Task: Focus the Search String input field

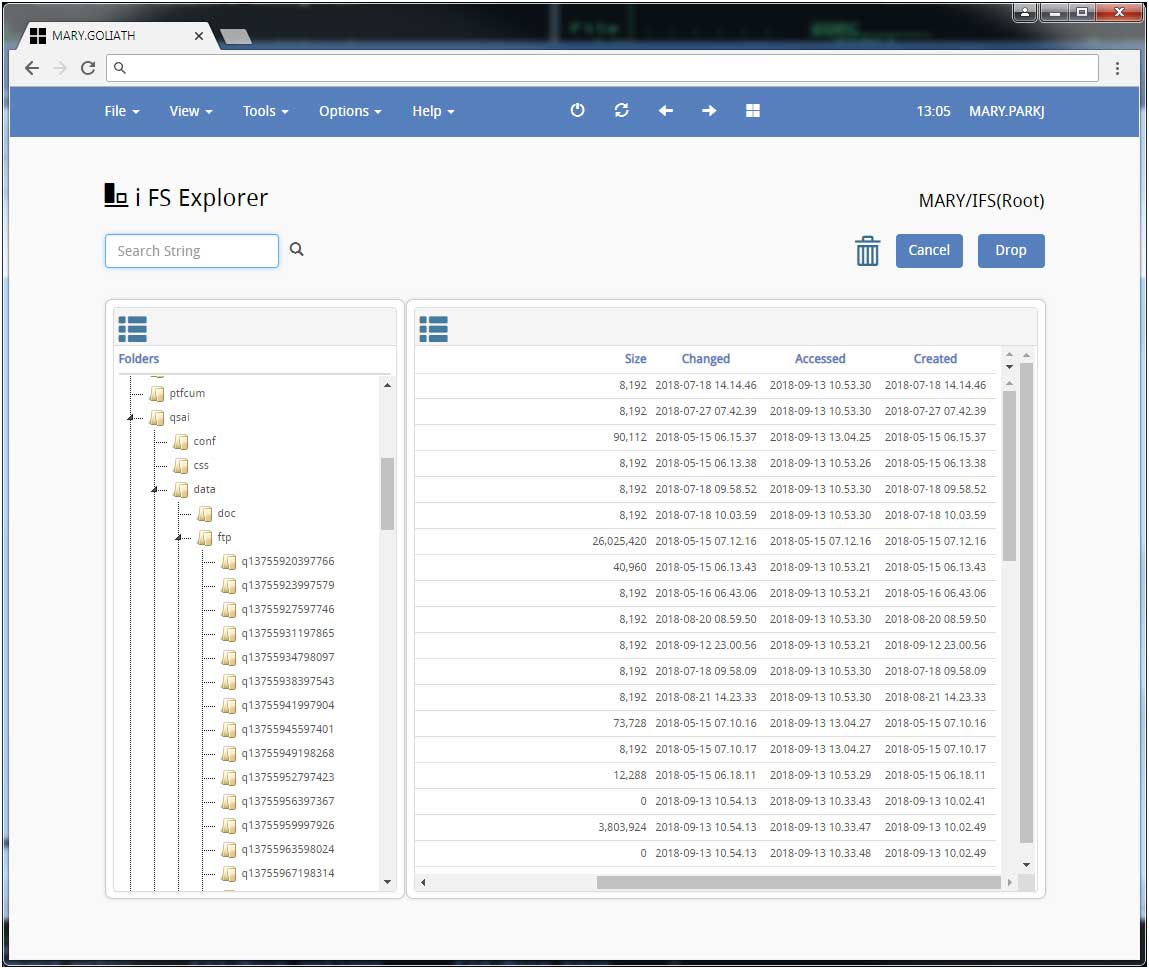Action: click(192, 251)
